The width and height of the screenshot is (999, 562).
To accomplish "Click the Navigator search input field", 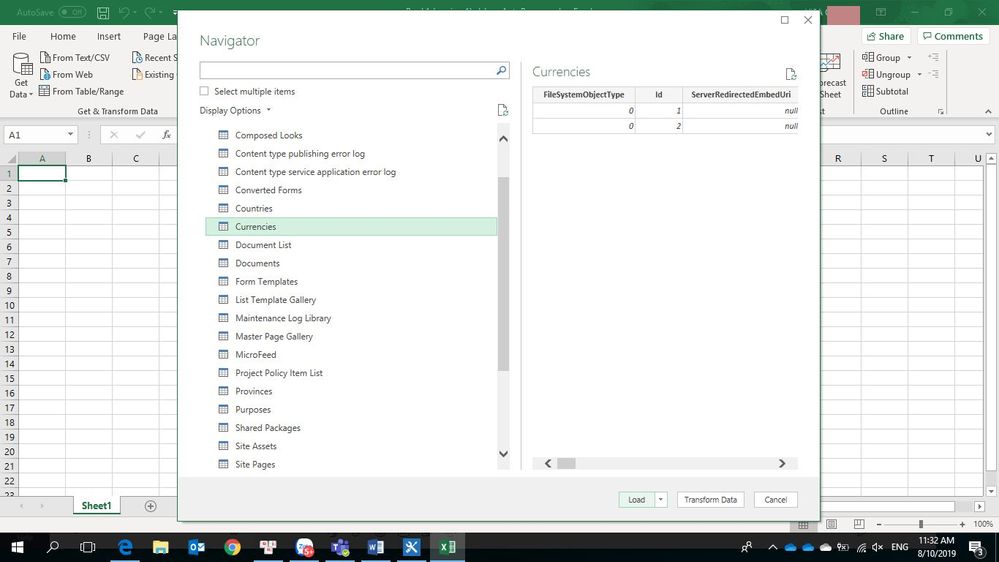I will click(x=347, y=70).
